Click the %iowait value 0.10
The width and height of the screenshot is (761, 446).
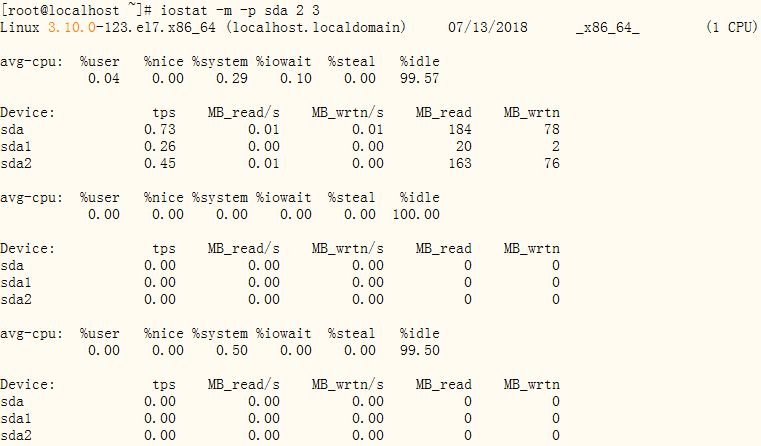click(296, 79)
